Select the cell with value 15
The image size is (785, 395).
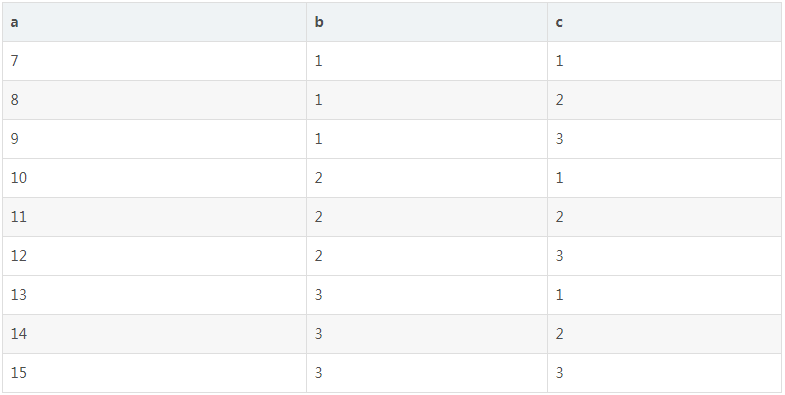[x=154, y=373]
